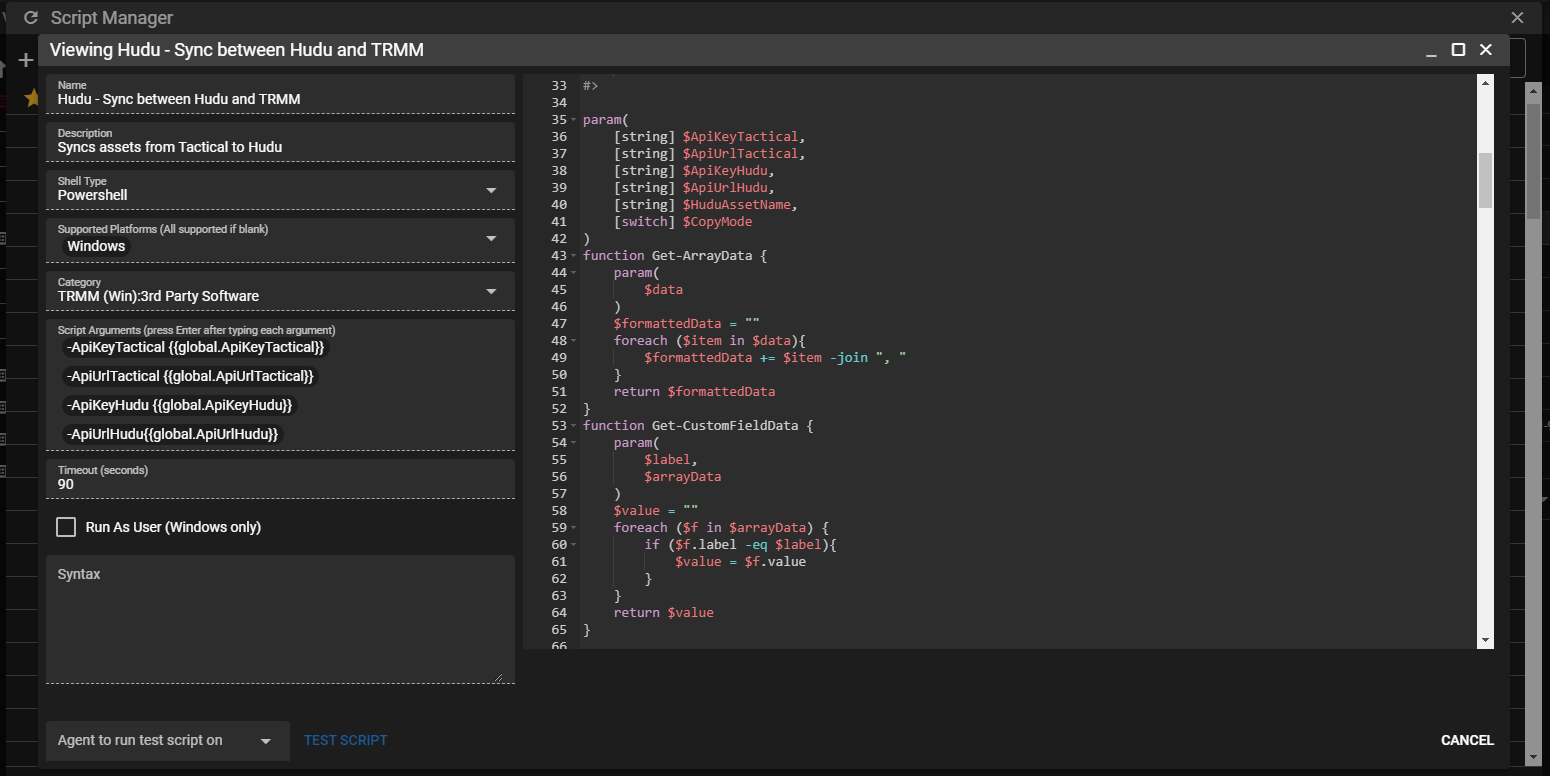The width and height of the screenshot is (1550, 776).
Task: Fold the param block at line 44
Action: tap(573, 273)
